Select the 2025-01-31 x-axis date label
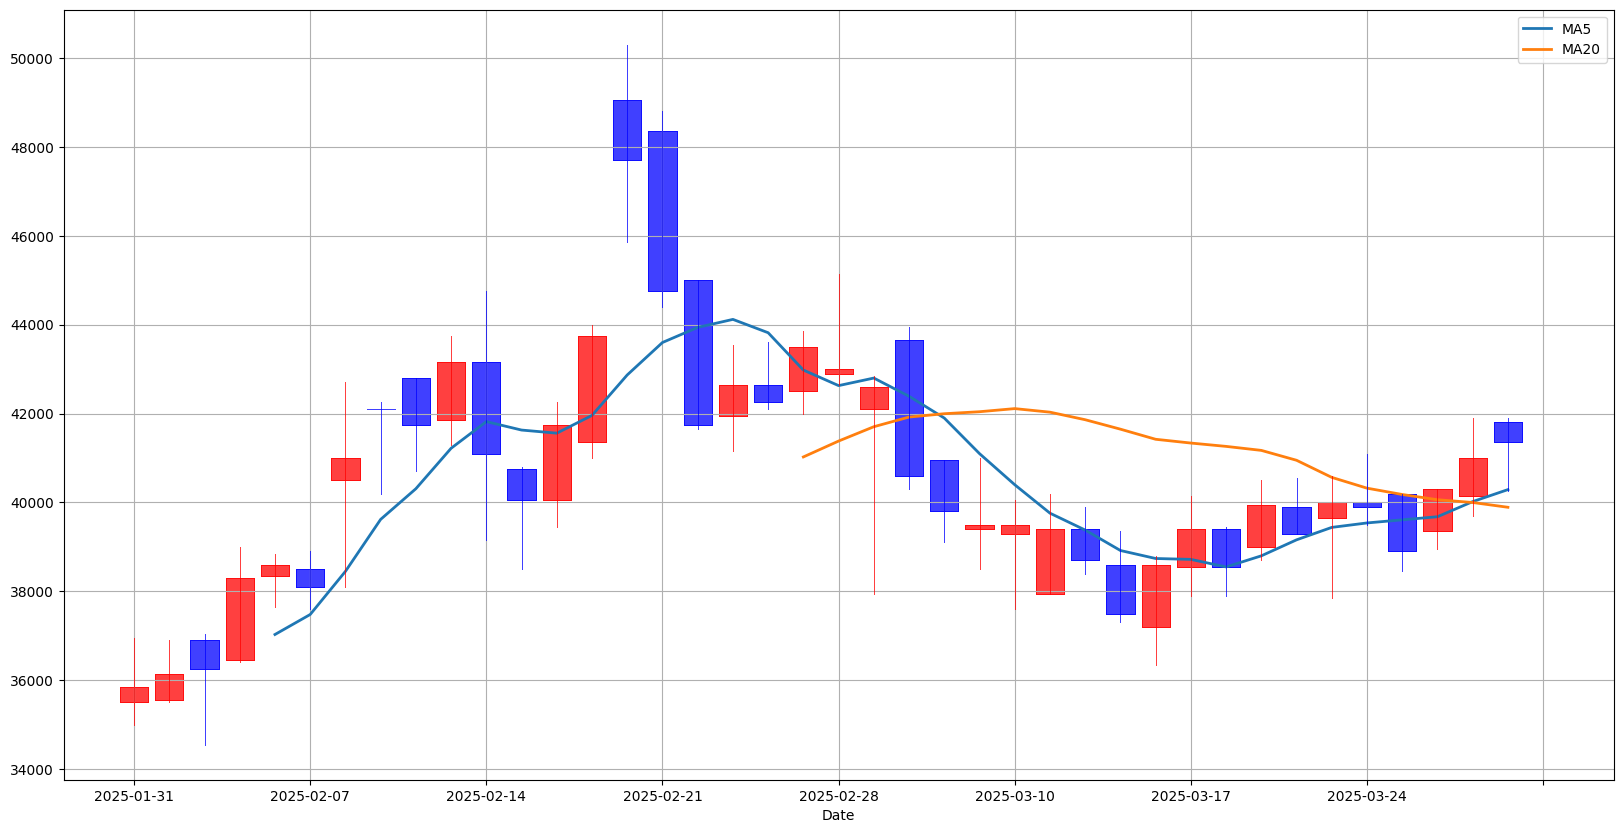Image resolution: width=1623 pixels, height=833 pixels. [x=134, y=797]
